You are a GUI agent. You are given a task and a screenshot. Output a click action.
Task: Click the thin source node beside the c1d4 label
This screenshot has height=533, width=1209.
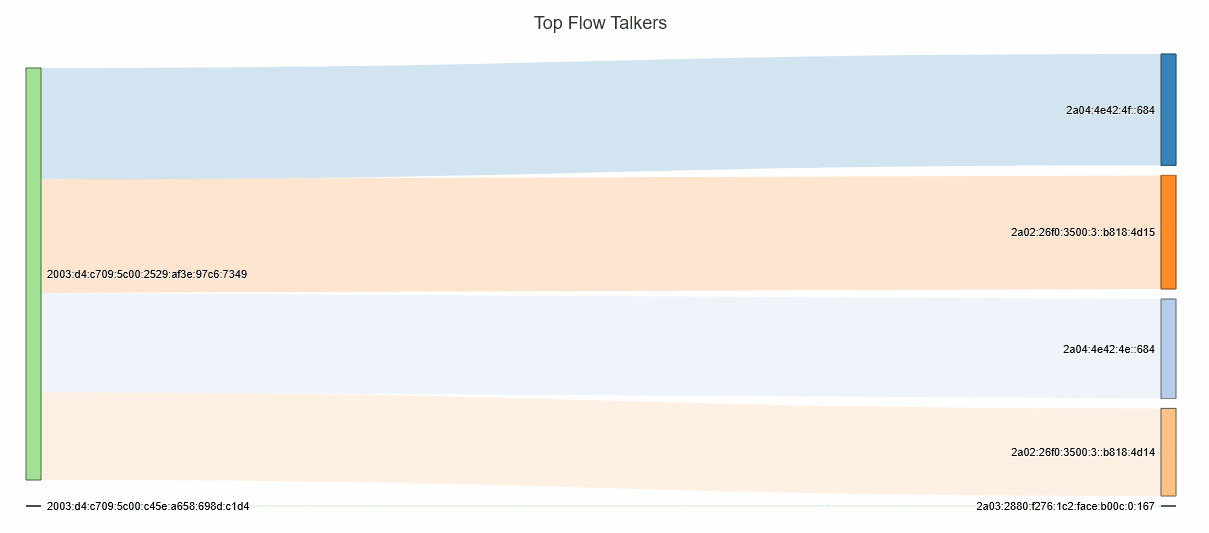click(33, 507)
